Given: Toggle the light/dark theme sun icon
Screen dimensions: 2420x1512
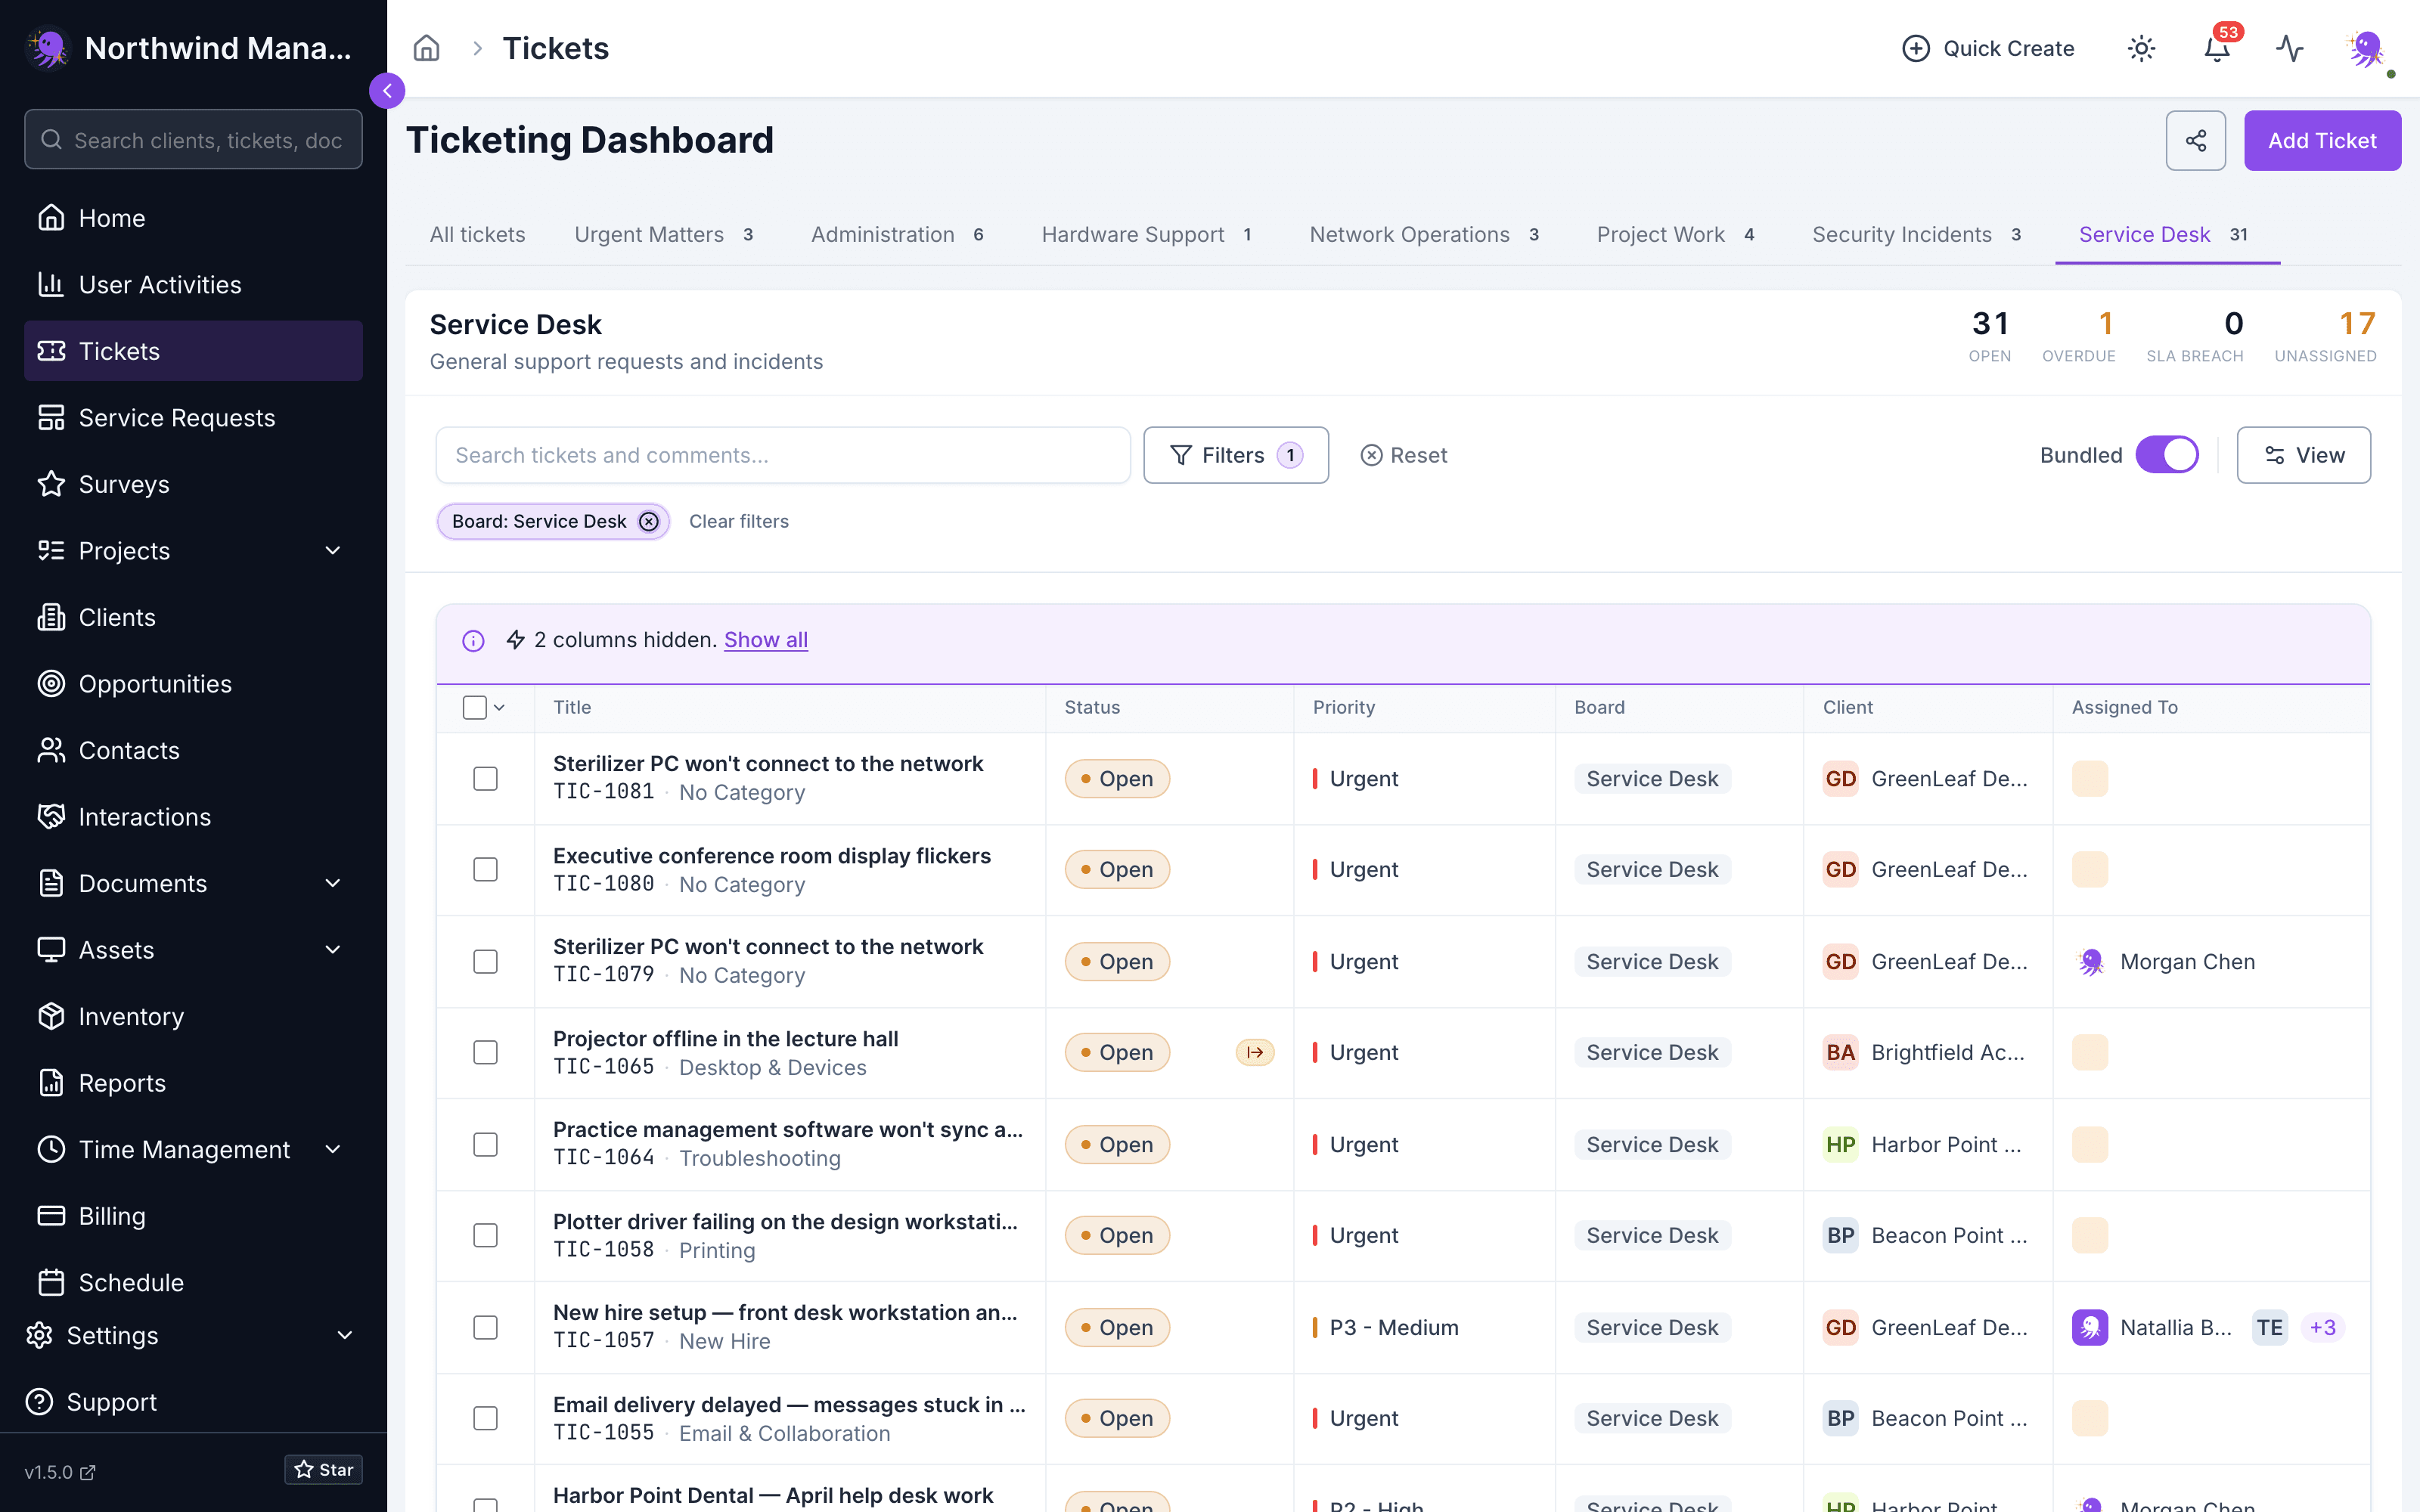Looking at the screenshot, I should 2141,48.
